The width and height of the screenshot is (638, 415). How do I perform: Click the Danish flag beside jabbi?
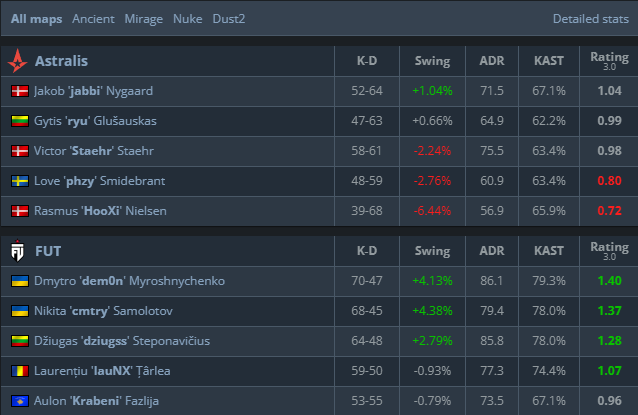pyautogui.click(x=19, y=91)
